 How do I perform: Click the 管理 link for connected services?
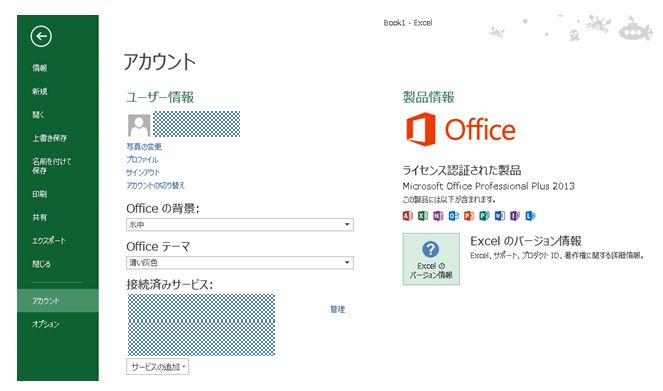(337, 309)
